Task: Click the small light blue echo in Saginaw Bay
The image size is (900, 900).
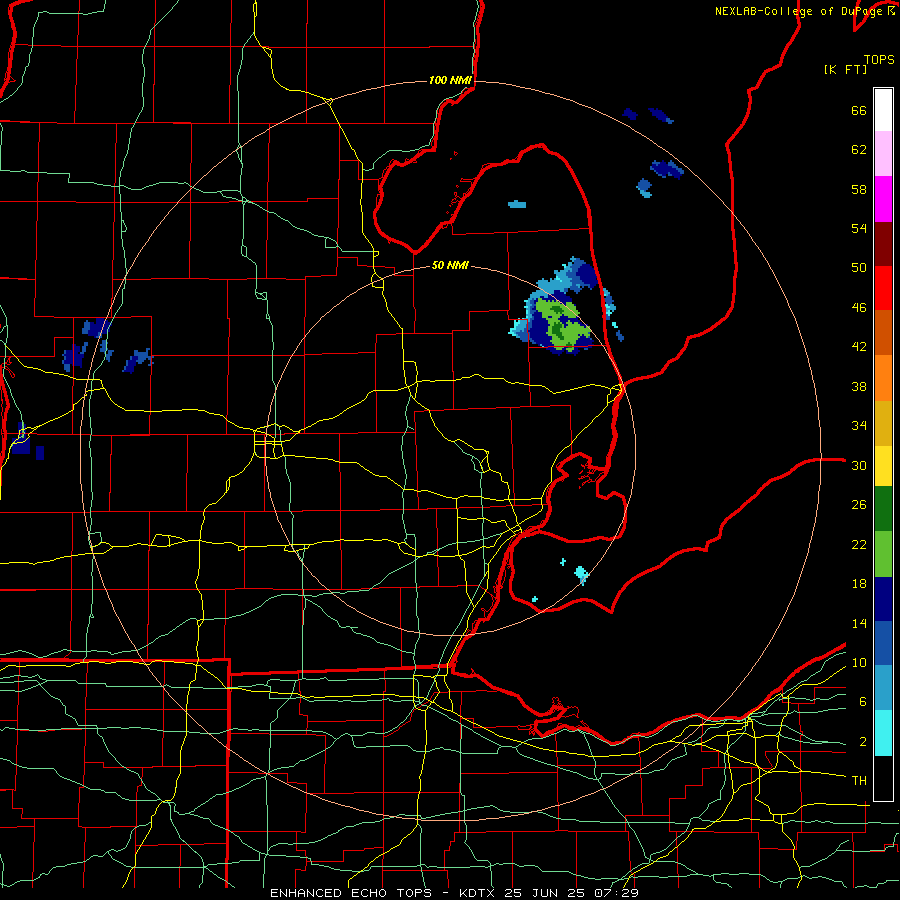Action: pyautogui.click(x=517, y=204)
